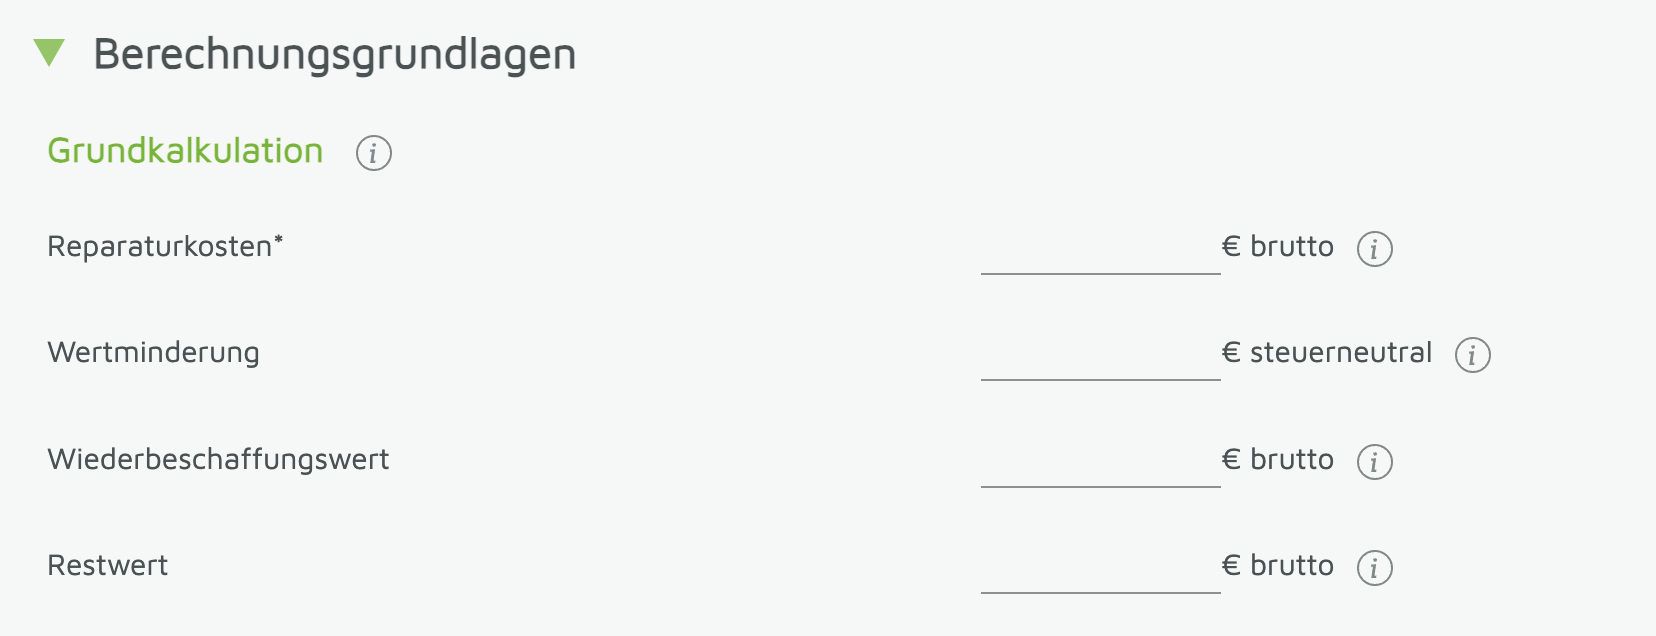Focus the Restwert amount input field
The width and height of the screenshot is (1656, 636).
(x=1100, y=569)
